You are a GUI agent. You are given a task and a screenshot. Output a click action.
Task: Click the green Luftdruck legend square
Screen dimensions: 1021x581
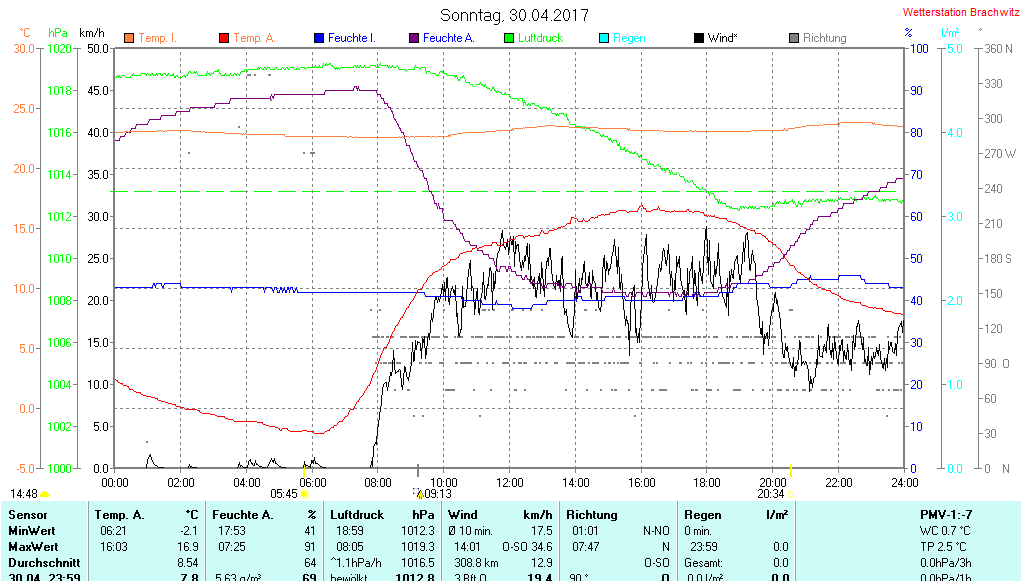pos(509,38)
